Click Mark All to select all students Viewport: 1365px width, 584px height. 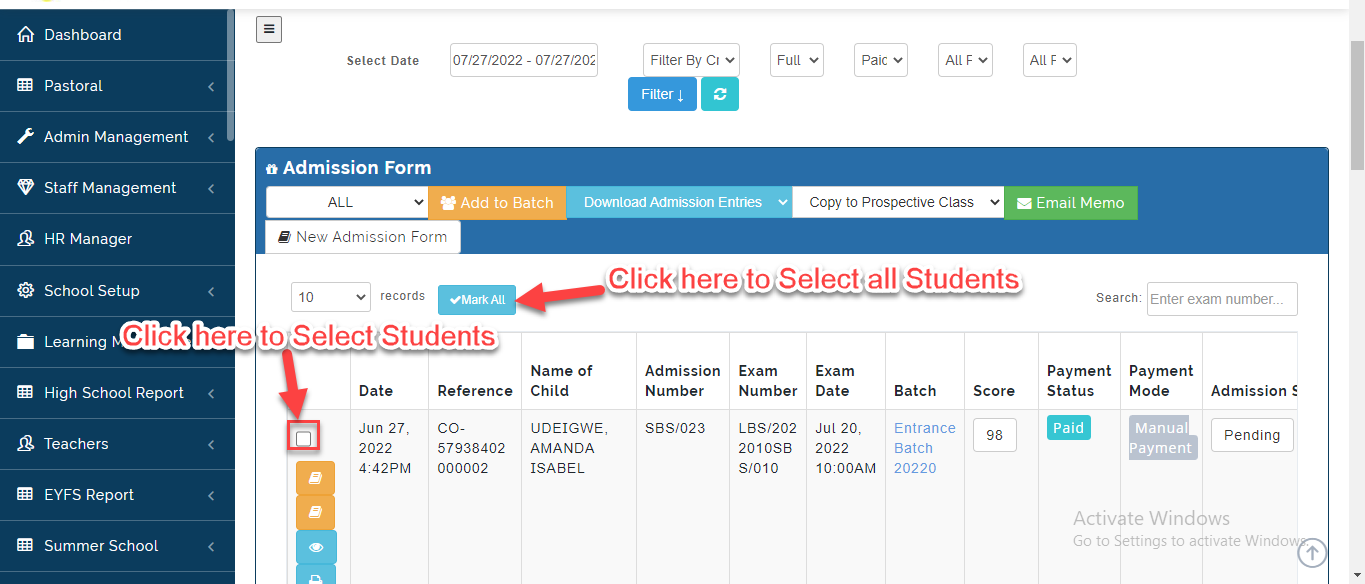pyautogui.click(x=477, y=300)
